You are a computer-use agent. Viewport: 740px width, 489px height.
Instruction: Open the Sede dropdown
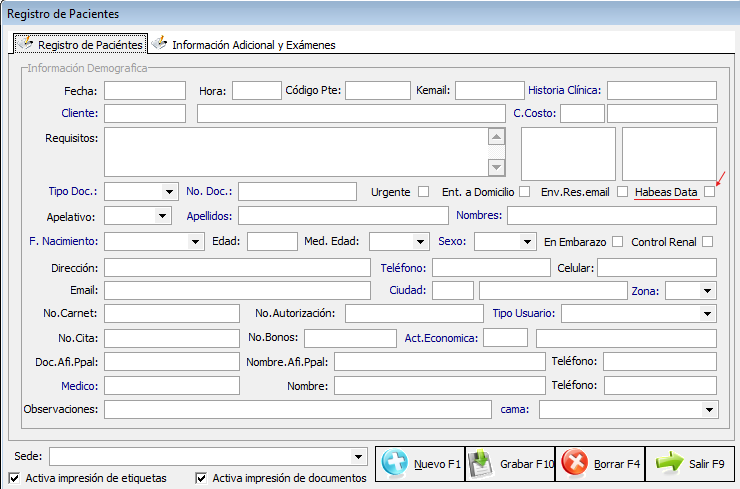[x=359, y=456]
